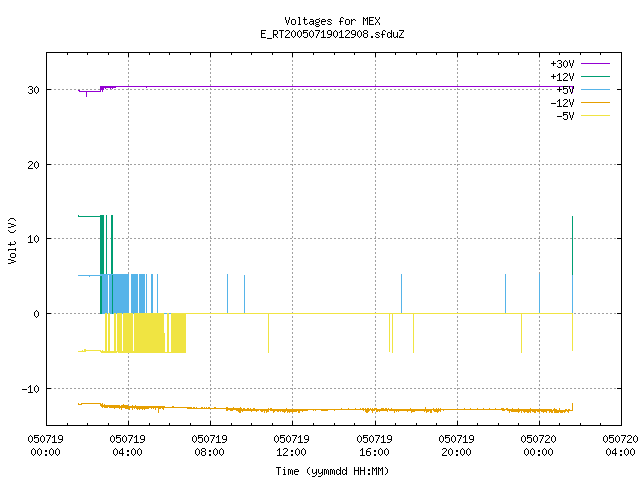The width and height of the screenshot is (640, 480).
Task: Click the '-5V' legend label
Action: click(x=565, y=116)
